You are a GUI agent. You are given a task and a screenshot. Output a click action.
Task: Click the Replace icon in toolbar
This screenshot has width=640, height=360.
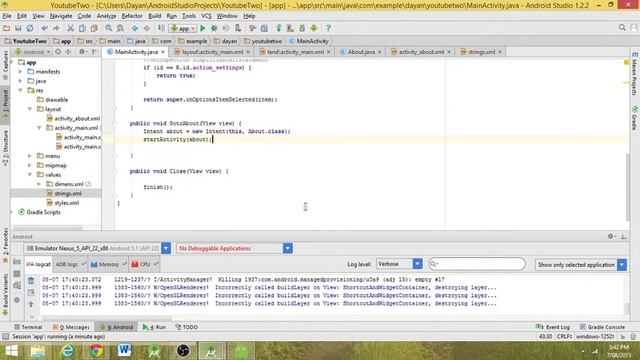coord(120,28)
